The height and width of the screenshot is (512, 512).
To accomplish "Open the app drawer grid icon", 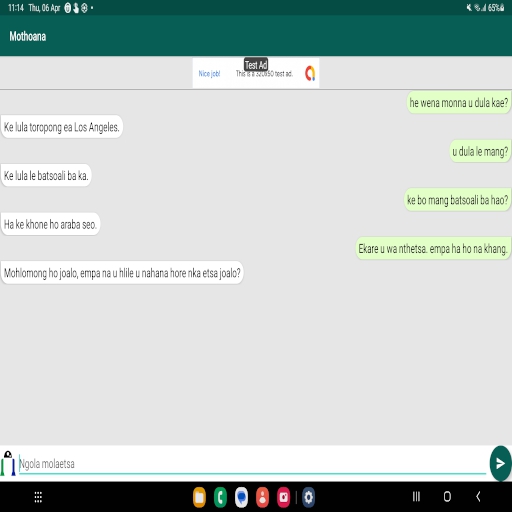I will [38, 497].
